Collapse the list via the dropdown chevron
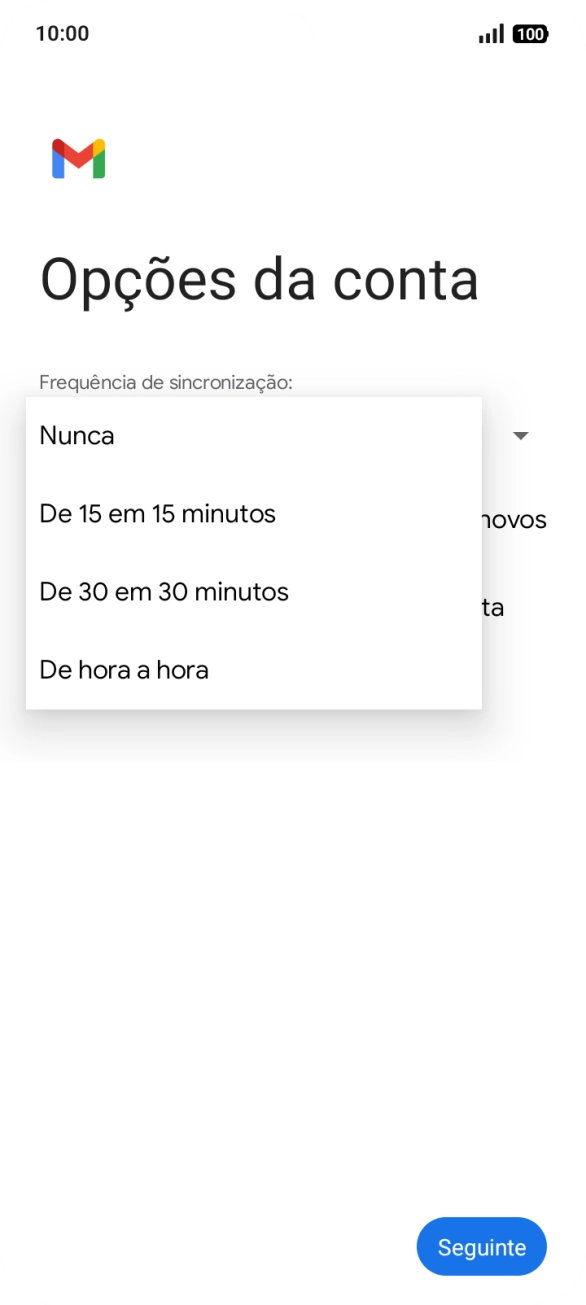This screenshot has width=586, height=1305. (521, 436)
